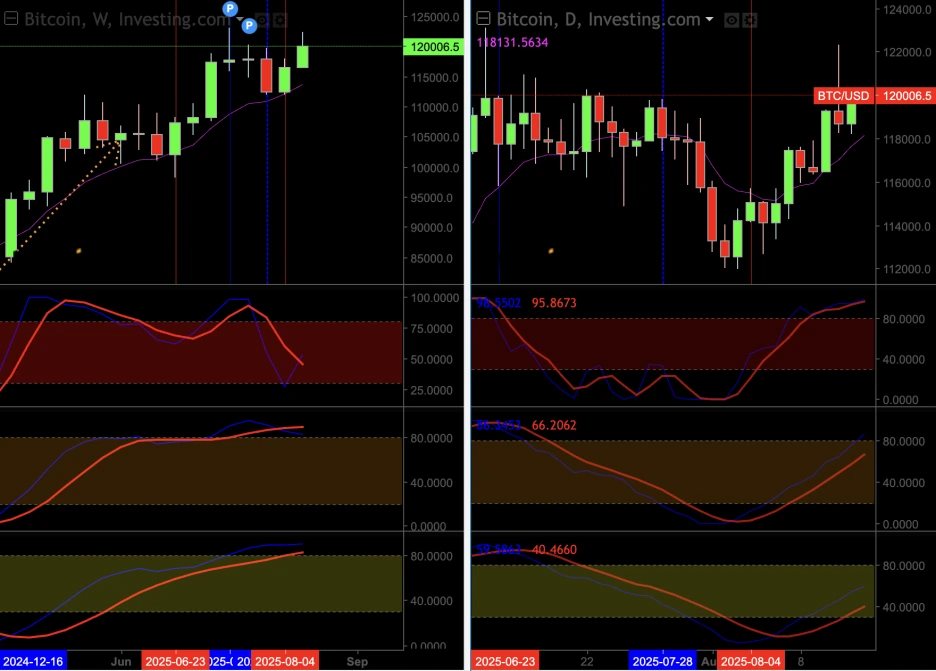
Task: Select daily chart 2025-06-23 red date marker
Action: pos(505,661)
